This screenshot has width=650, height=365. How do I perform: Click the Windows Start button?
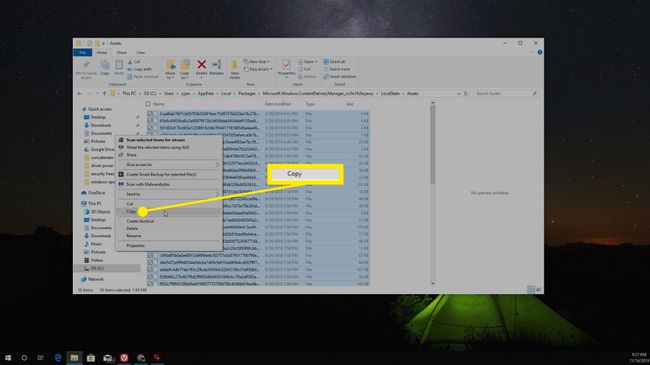(8, 358)
